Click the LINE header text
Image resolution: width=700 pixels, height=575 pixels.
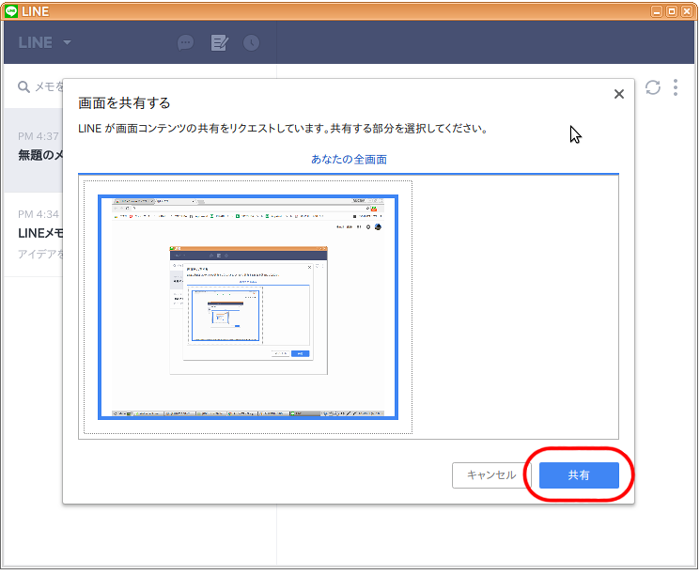click(35, 42)
